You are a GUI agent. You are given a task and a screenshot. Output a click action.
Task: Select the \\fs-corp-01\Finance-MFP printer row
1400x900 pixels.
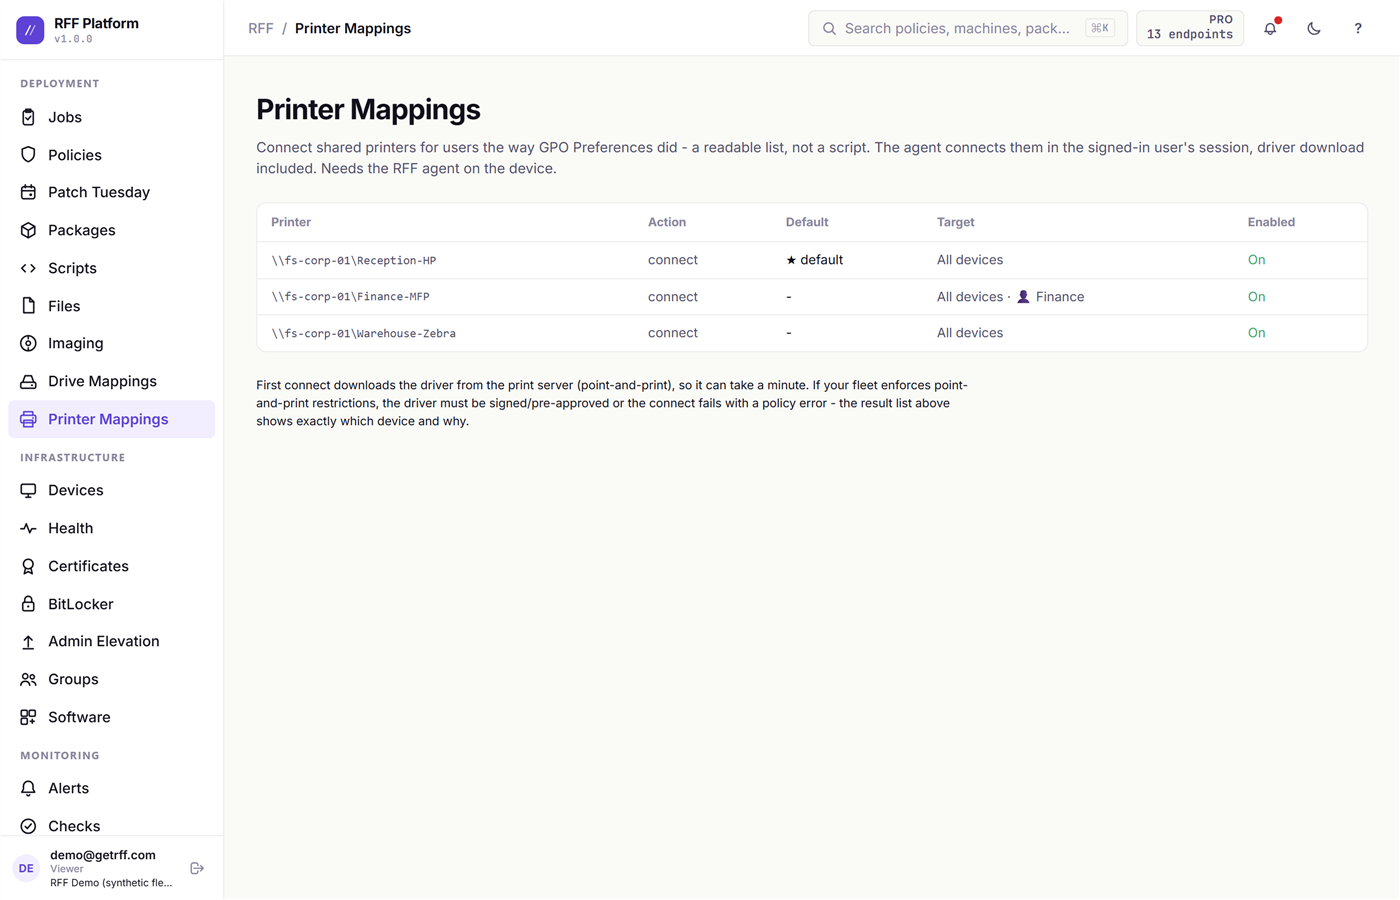click(812, 297)
